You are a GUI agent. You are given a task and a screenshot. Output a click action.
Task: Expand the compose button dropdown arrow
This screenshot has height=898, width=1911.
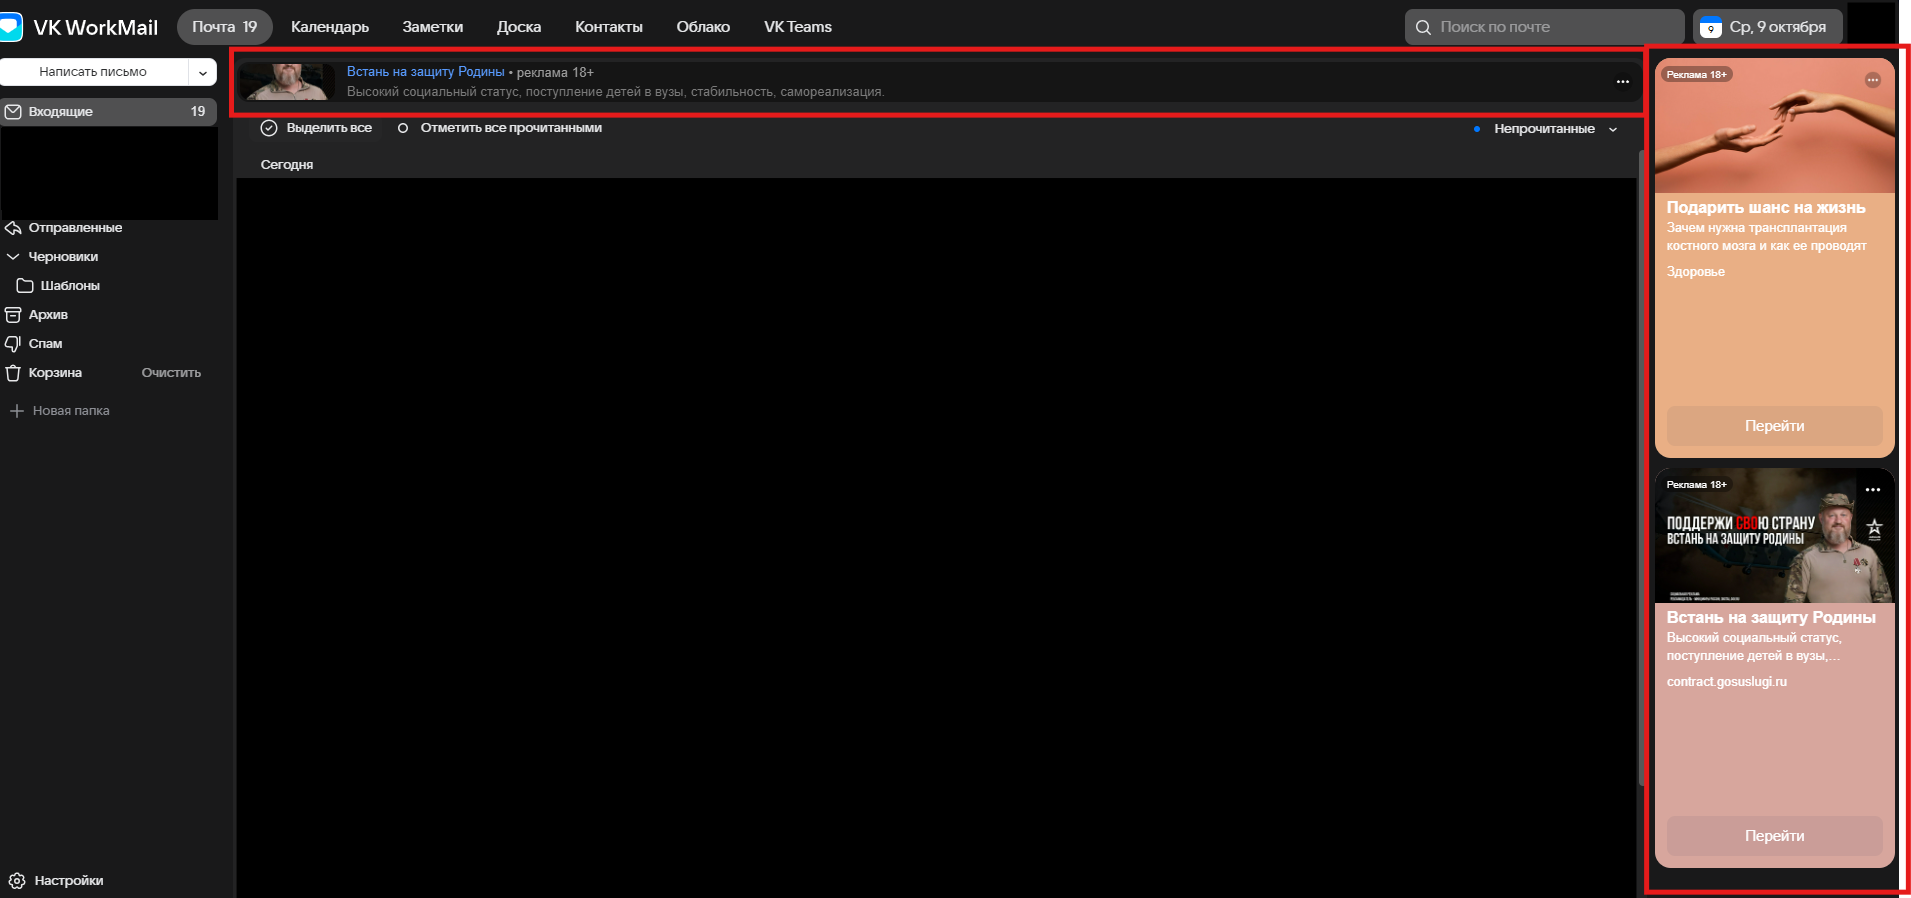pyautogui.click(x=203, y=72)
